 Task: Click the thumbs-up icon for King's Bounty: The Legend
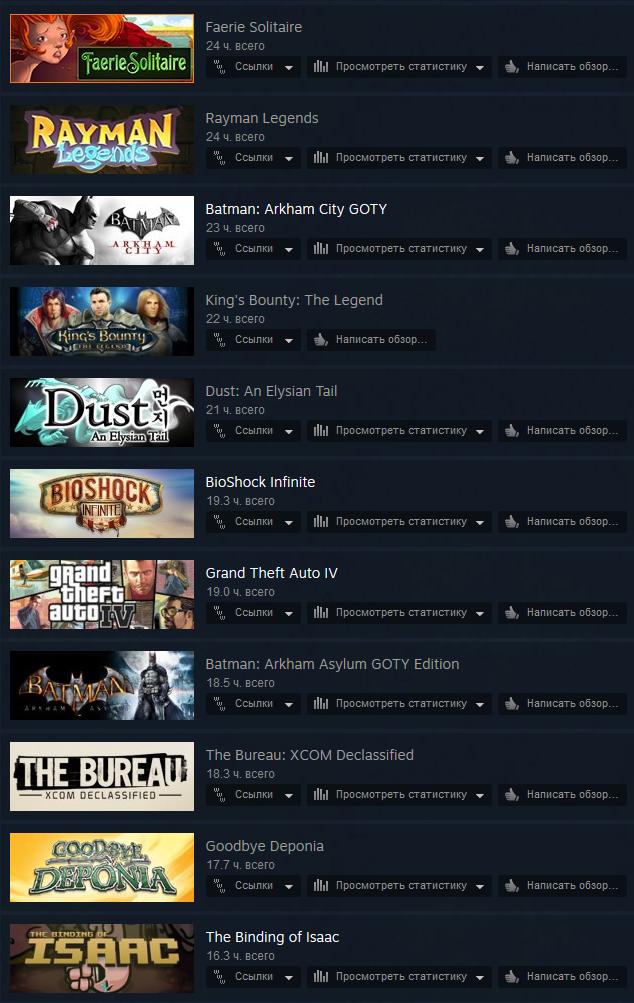point(321,340)
